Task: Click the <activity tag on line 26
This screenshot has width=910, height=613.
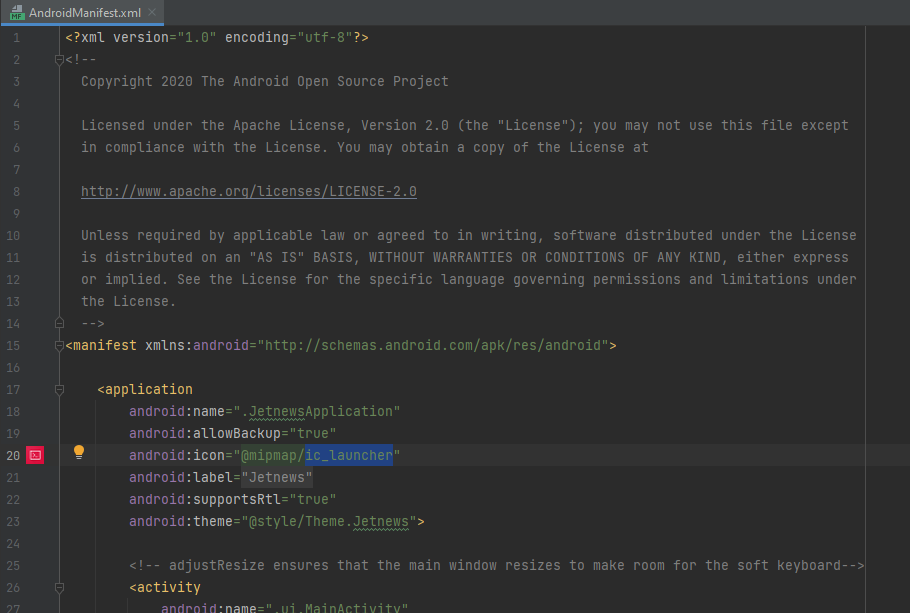Action: click(165, 587)
